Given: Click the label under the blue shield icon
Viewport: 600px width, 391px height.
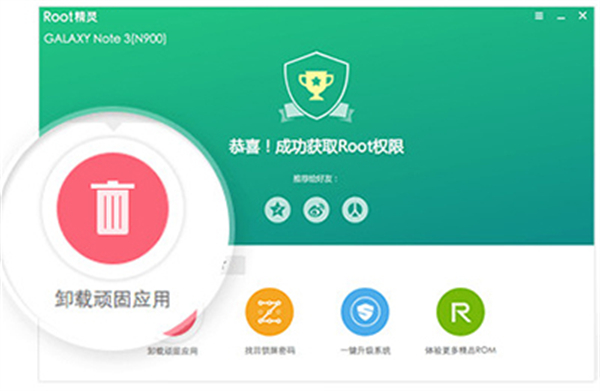Looking at the screenshot, I should point(365,350).
